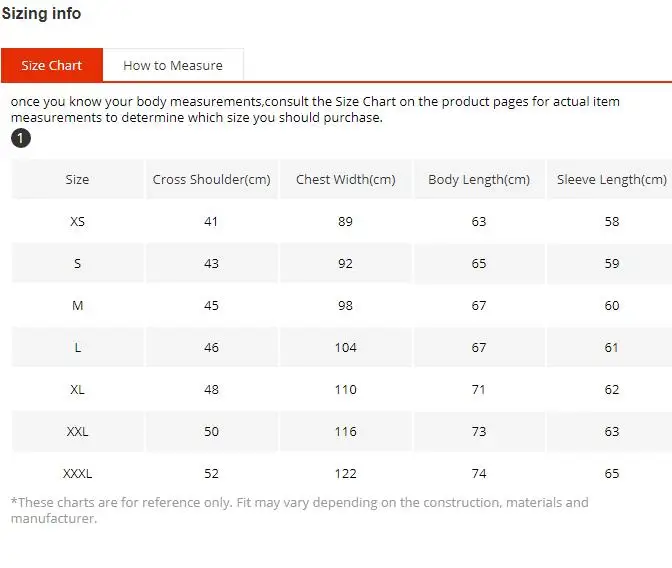Click the Sleeve Length(cm) column header

(x=612, y=179)
